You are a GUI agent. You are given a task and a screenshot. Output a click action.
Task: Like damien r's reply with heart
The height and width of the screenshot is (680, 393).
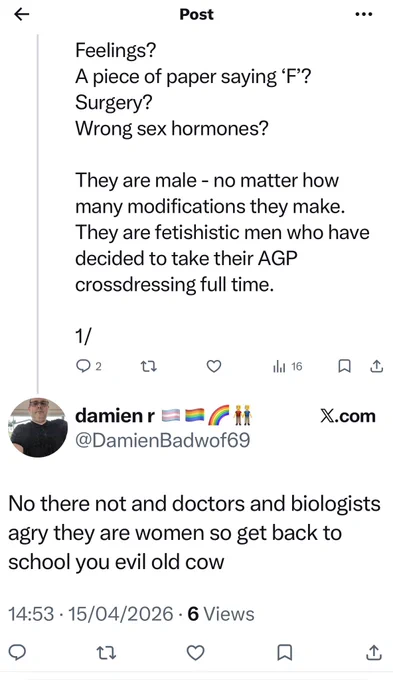[196, 652]
